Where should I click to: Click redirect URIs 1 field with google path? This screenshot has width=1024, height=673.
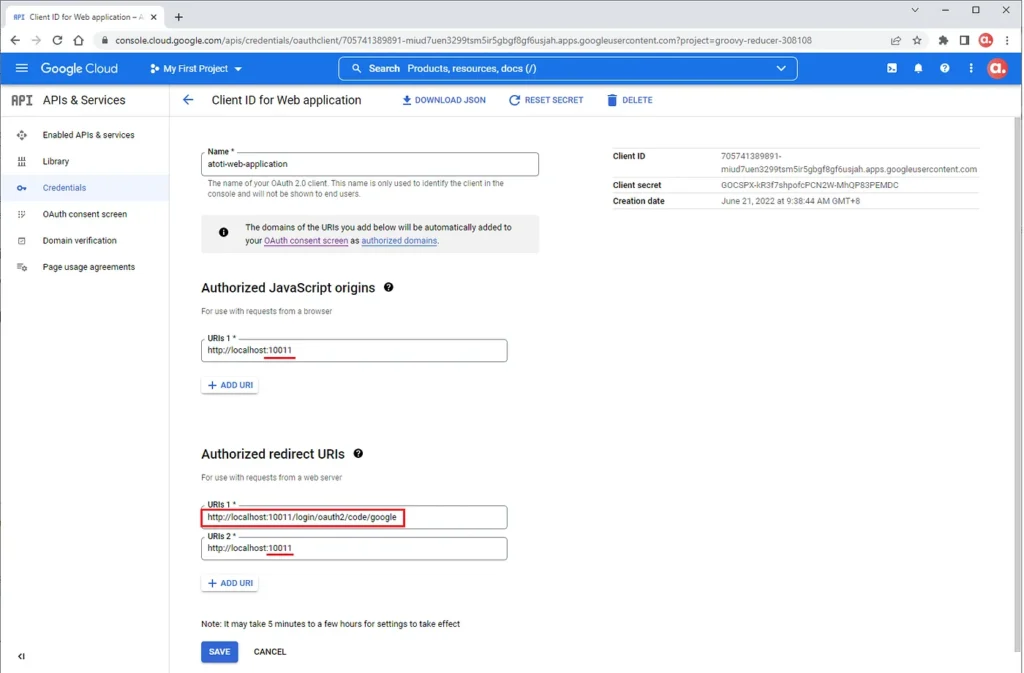[354, 517]
